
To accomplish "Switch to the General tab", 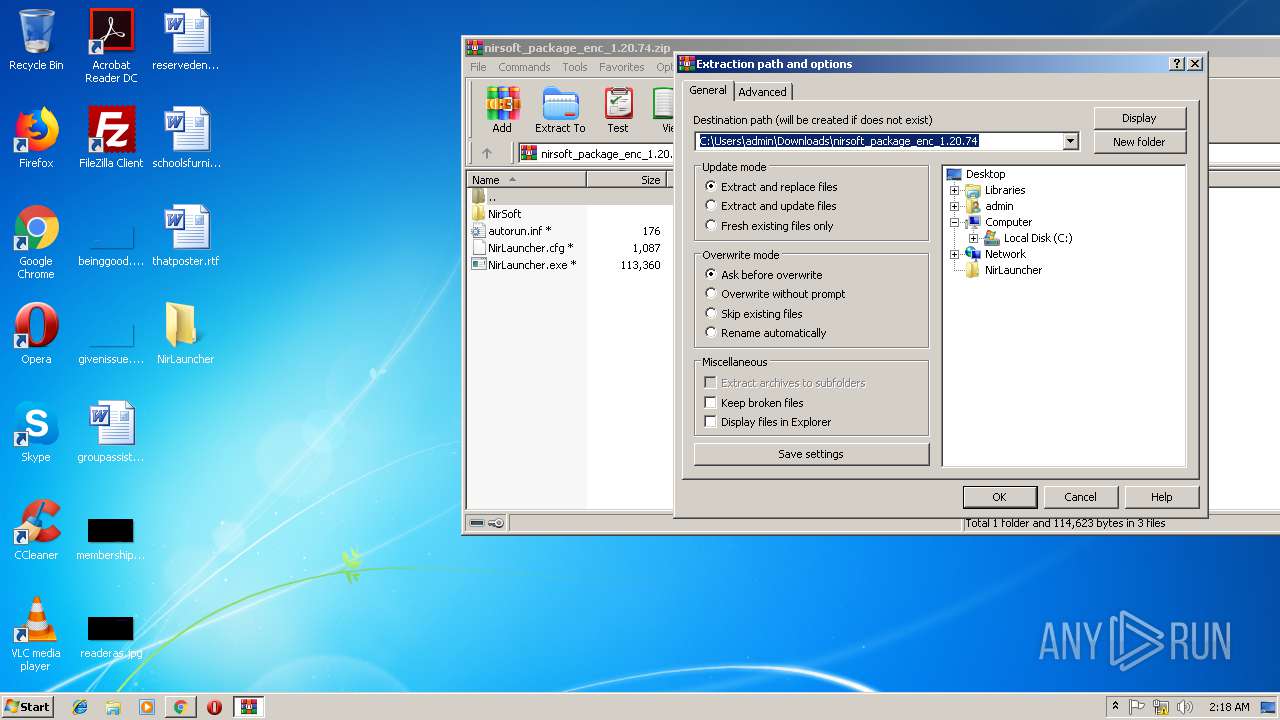I will (708, 90).
